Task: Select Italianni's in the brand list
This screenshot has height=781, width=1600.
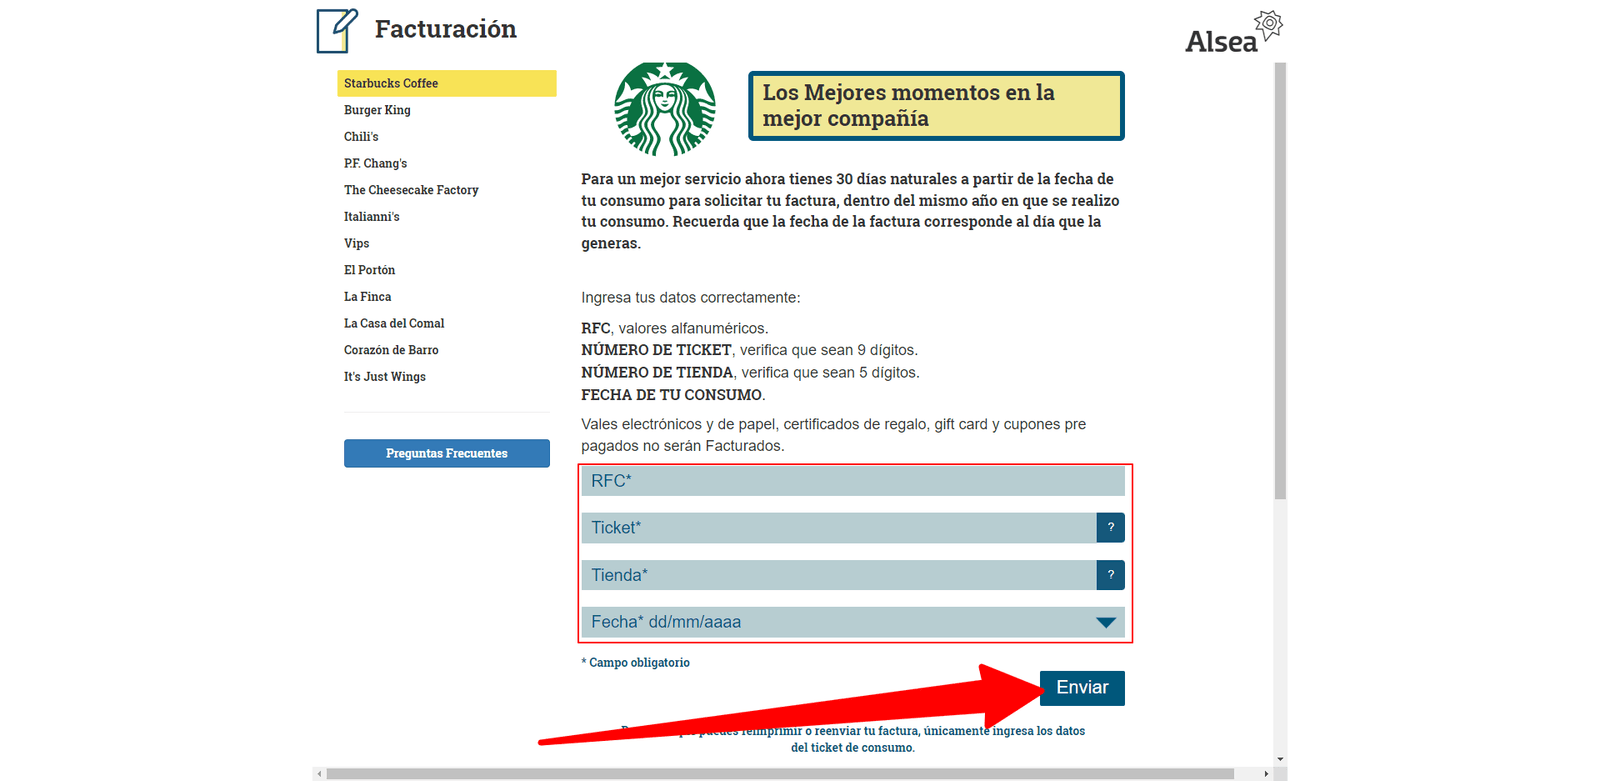Action: point(371,217)
